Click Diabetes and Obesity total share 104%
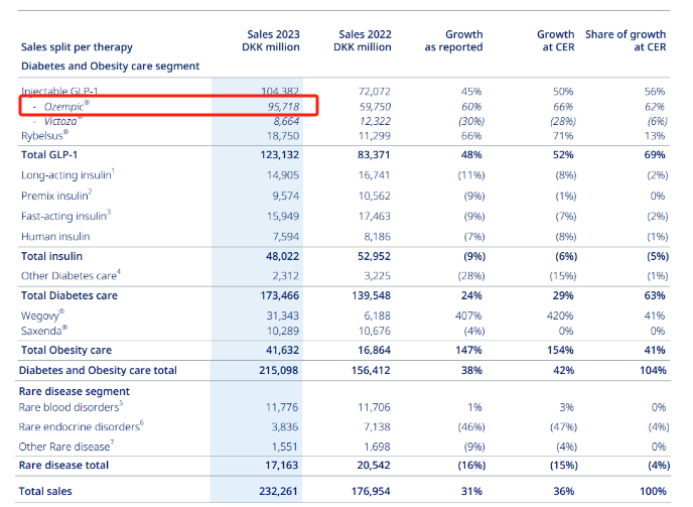693x507 pixels. coord(653,370)
